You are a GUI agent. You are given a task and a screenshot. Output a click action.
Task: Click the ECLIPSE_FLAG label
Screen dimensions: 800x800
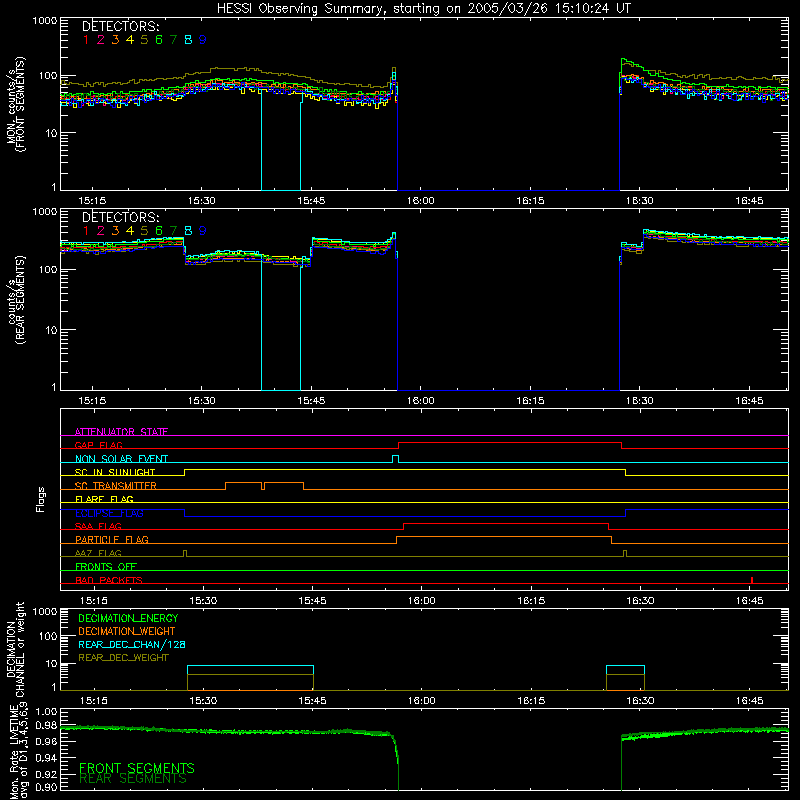[109, 513]
